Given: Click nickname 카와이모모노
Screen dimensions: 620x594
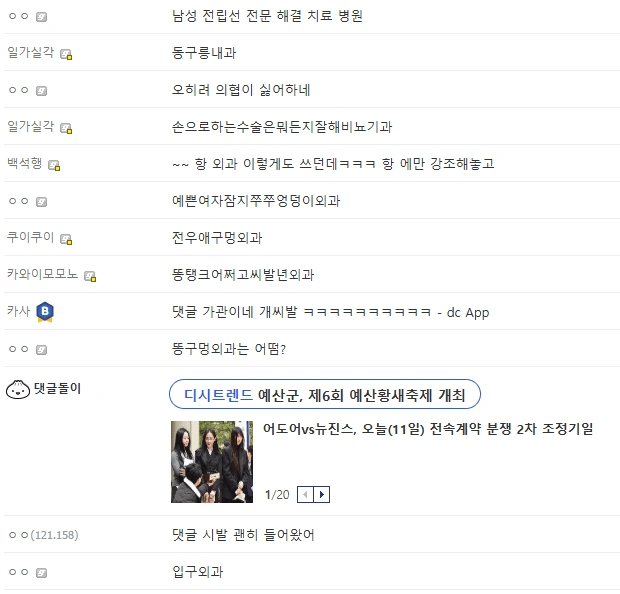Looking at the screenshot, I should click(x=42, y=274).
